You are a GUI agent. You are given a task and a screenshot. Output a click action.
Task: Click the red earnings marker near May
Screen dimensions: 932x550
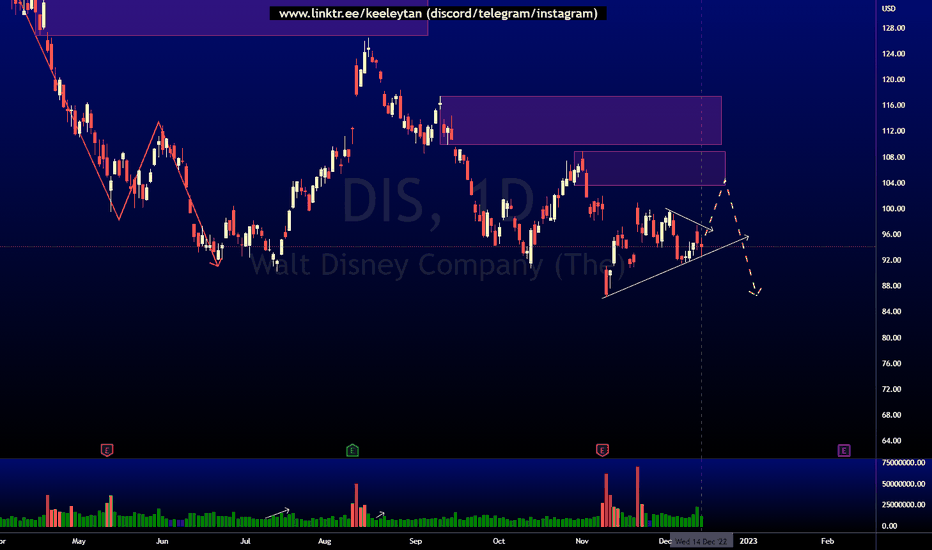pos(107,450)
